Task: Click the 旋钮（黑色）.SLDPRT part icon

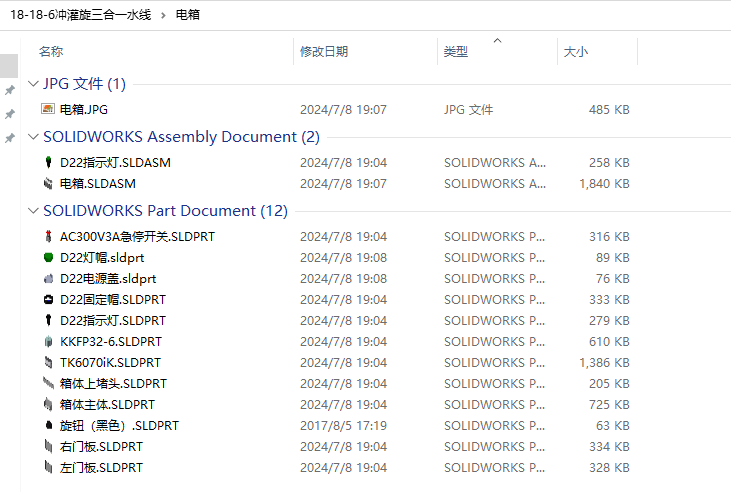Action: [48, 425]
